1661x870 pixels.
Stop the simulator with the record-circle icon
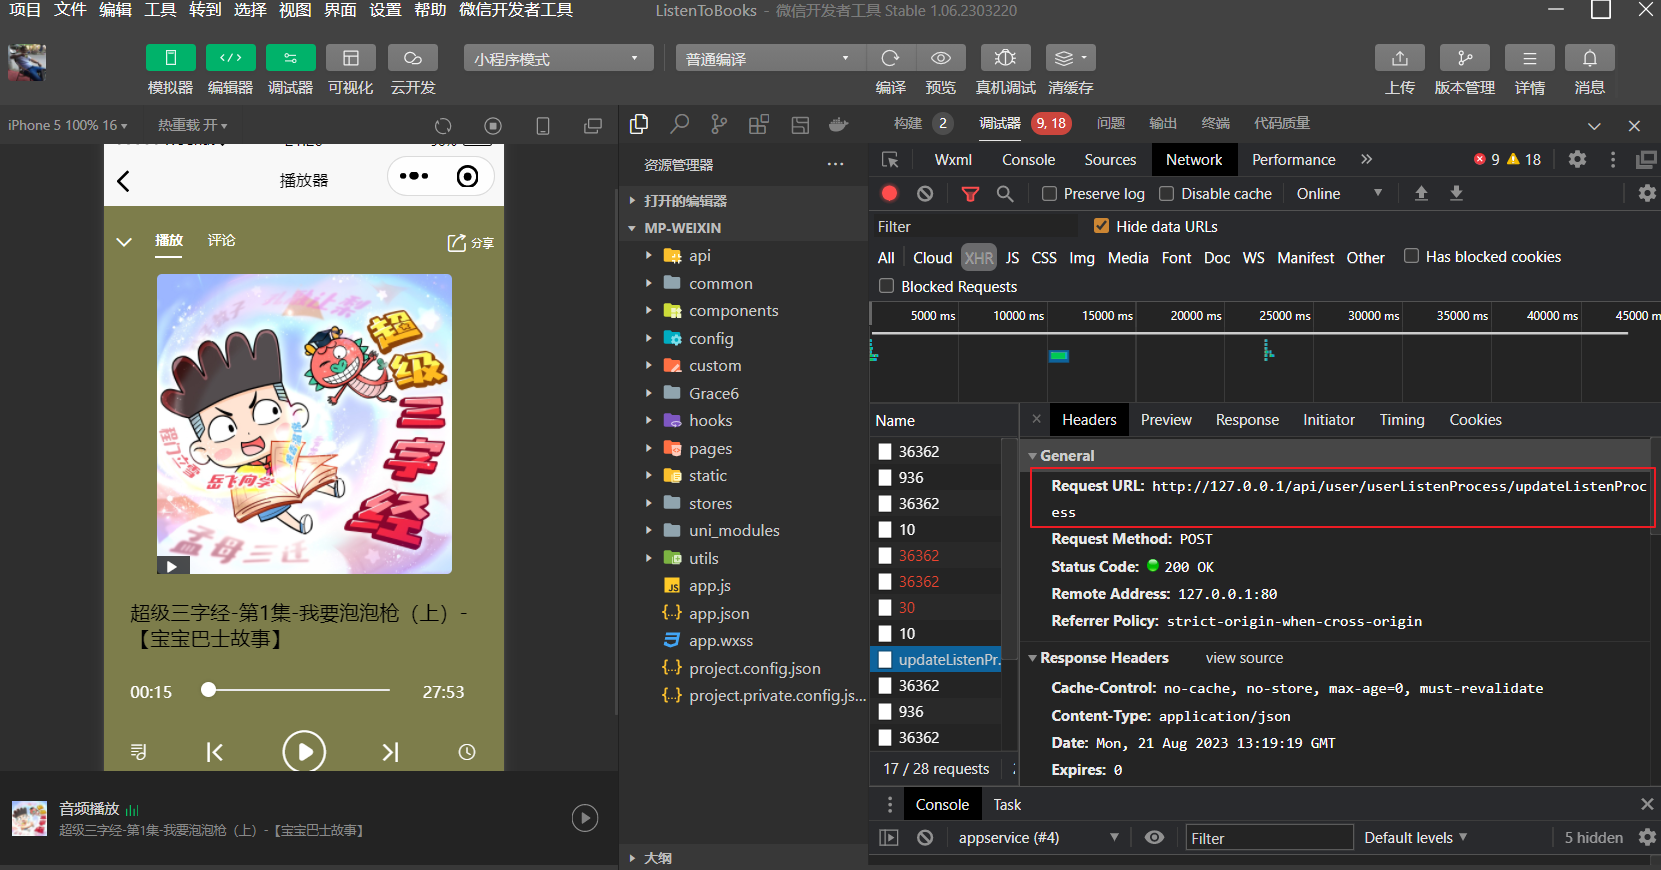[493, 126]
